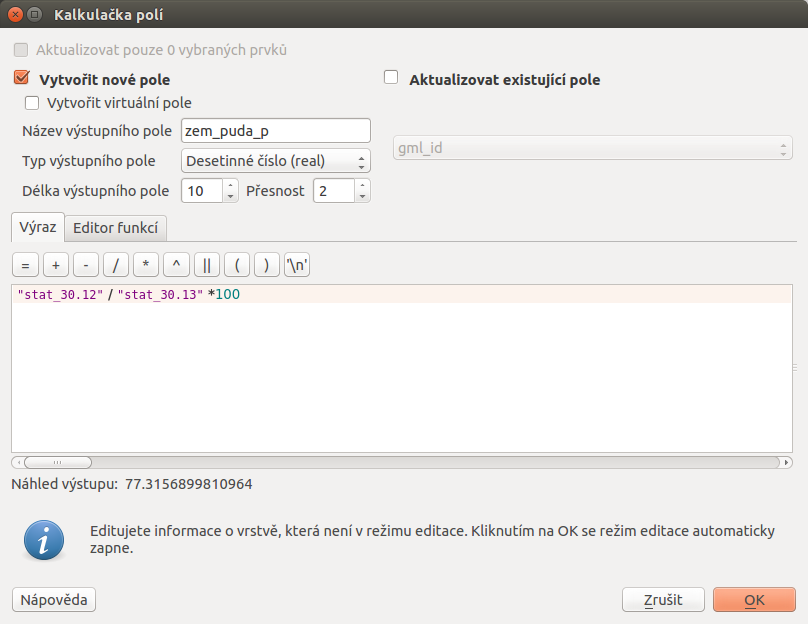This screenshot has width=808, height=624.
Task: Decrease 'Přesnost' value with down arrow
Action: [362, 197]
